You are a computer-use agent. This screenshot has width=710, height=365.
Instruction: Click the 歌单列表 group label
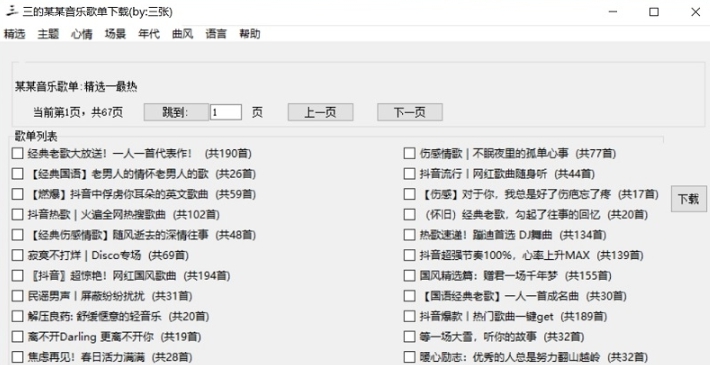[36, 135]
